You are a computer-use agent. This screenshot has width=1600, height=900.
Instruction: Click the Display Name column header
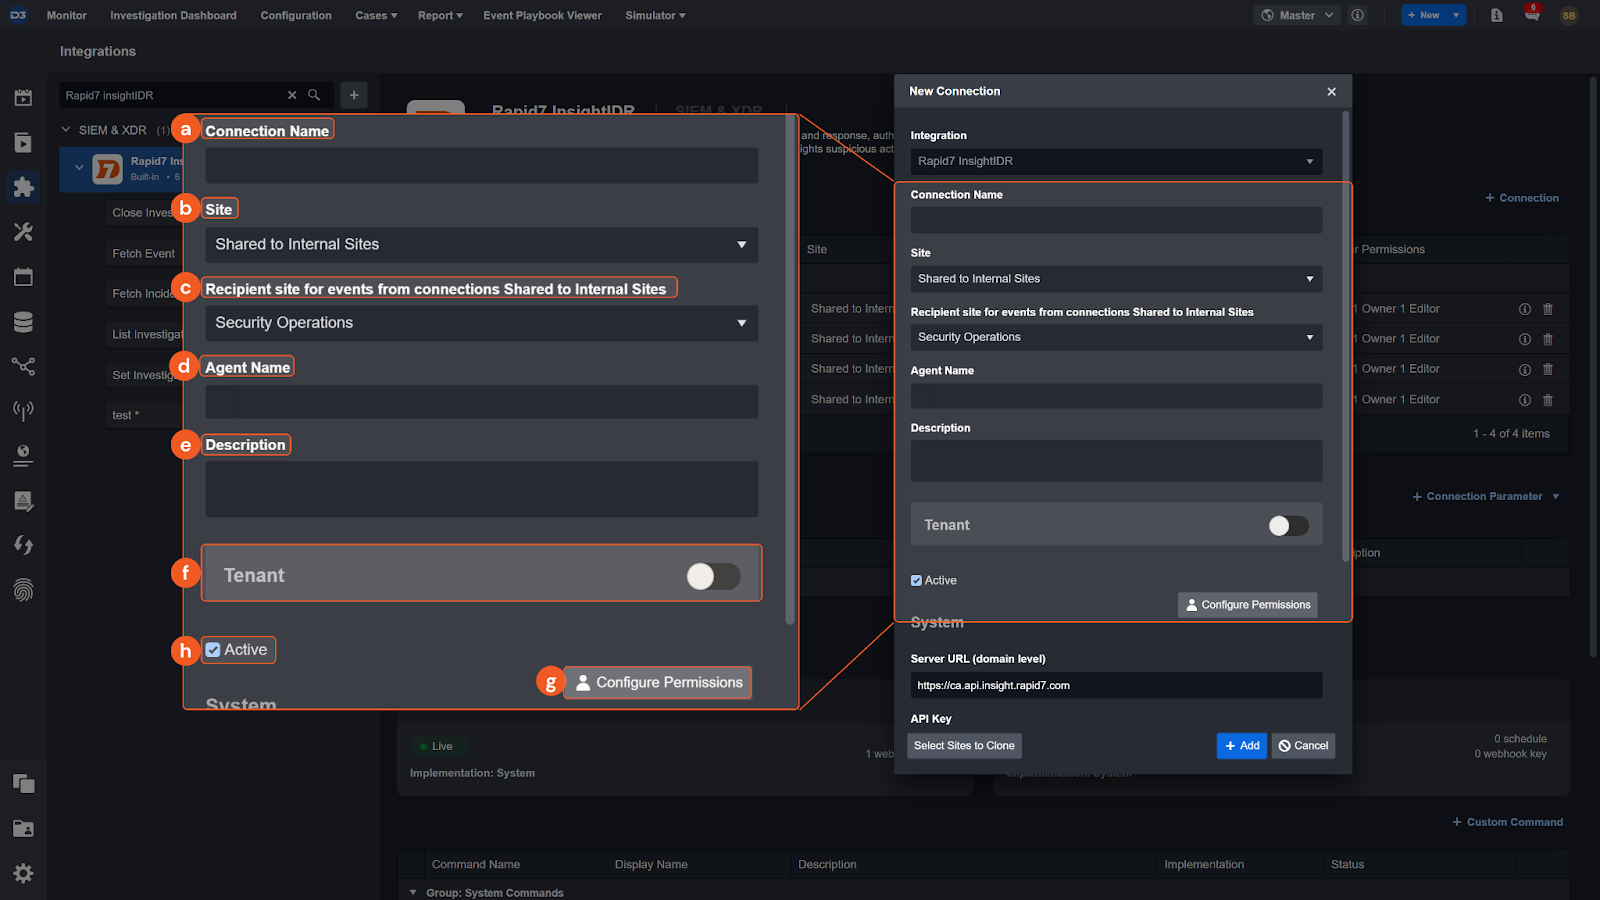pyautogui.click(x=651, y=865)
